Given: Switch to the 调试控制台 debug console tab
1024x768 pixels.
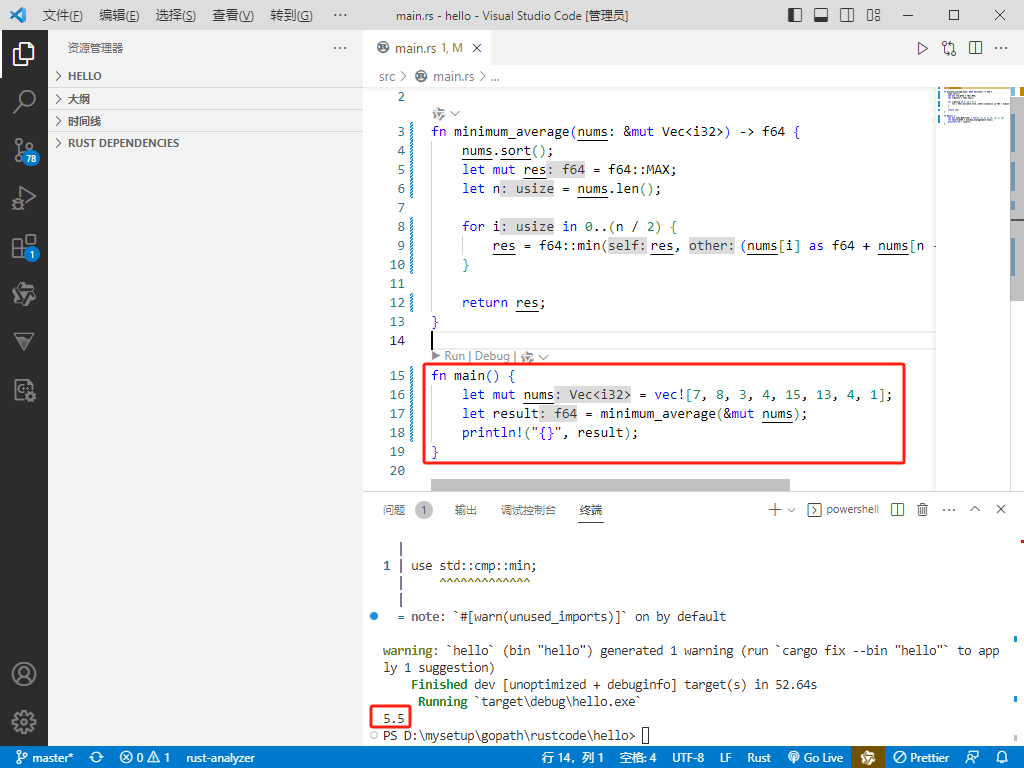Looking at the screenshot, I should [528, 510].
